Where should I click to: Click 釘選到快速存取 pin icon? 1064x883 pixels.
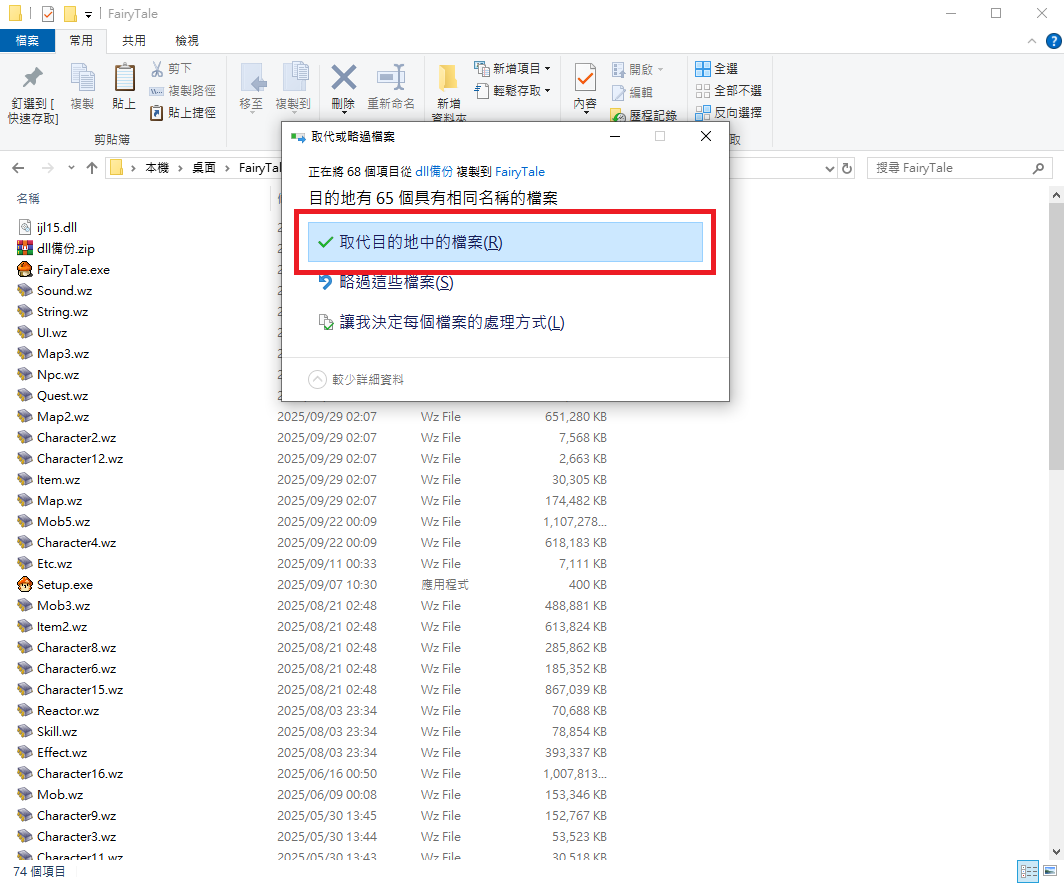click(x=33, y=79)
